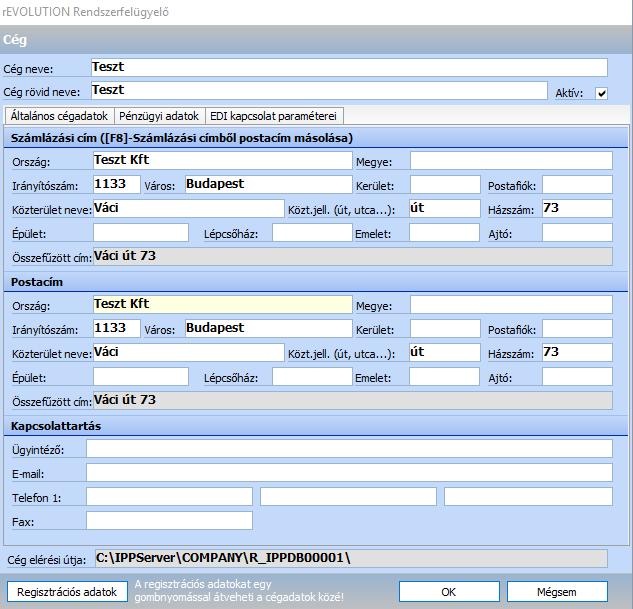The image size is (633, 609).
Task: Click the Postacím section header
Action: (316, 282)
